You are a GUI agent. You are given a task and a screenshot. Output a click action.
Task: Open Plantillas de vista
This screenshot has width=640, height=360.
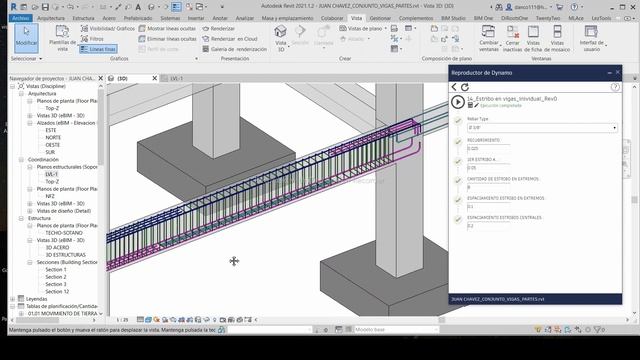tap(62, 38)
